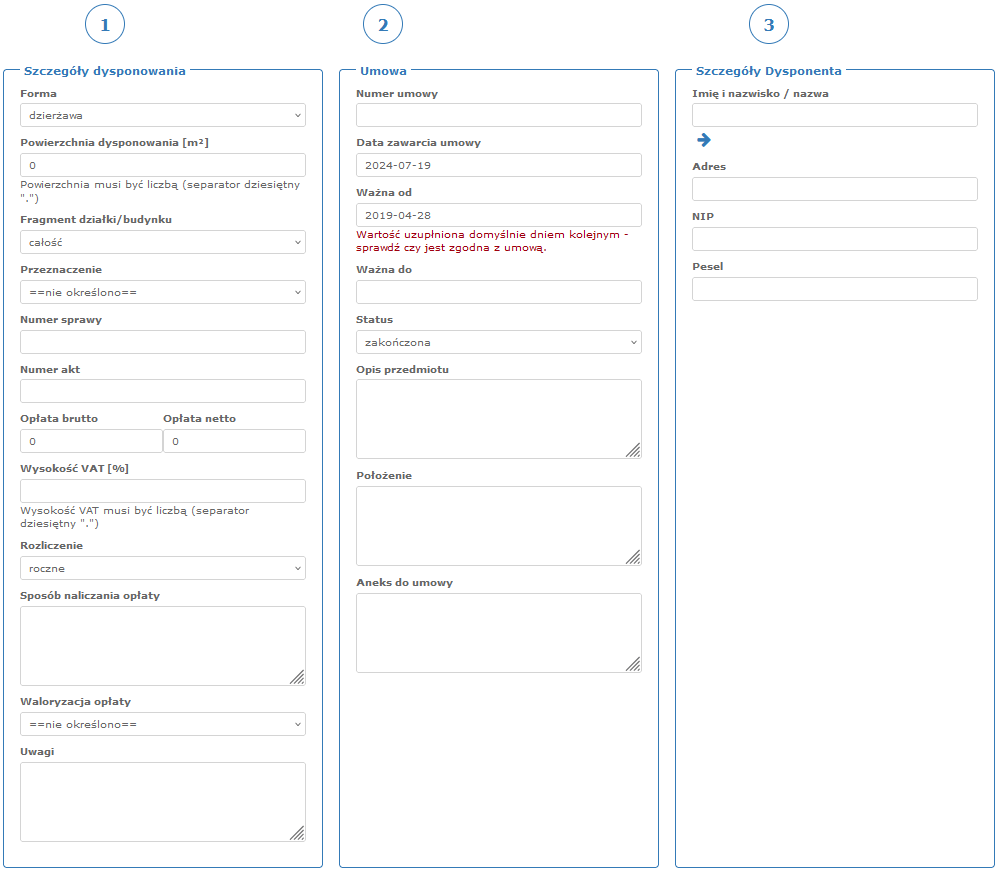Click the NIP input field
Image resolution: width=998 pixels, height=872 pixels.
pyautogui.click(x=834, y=239)
